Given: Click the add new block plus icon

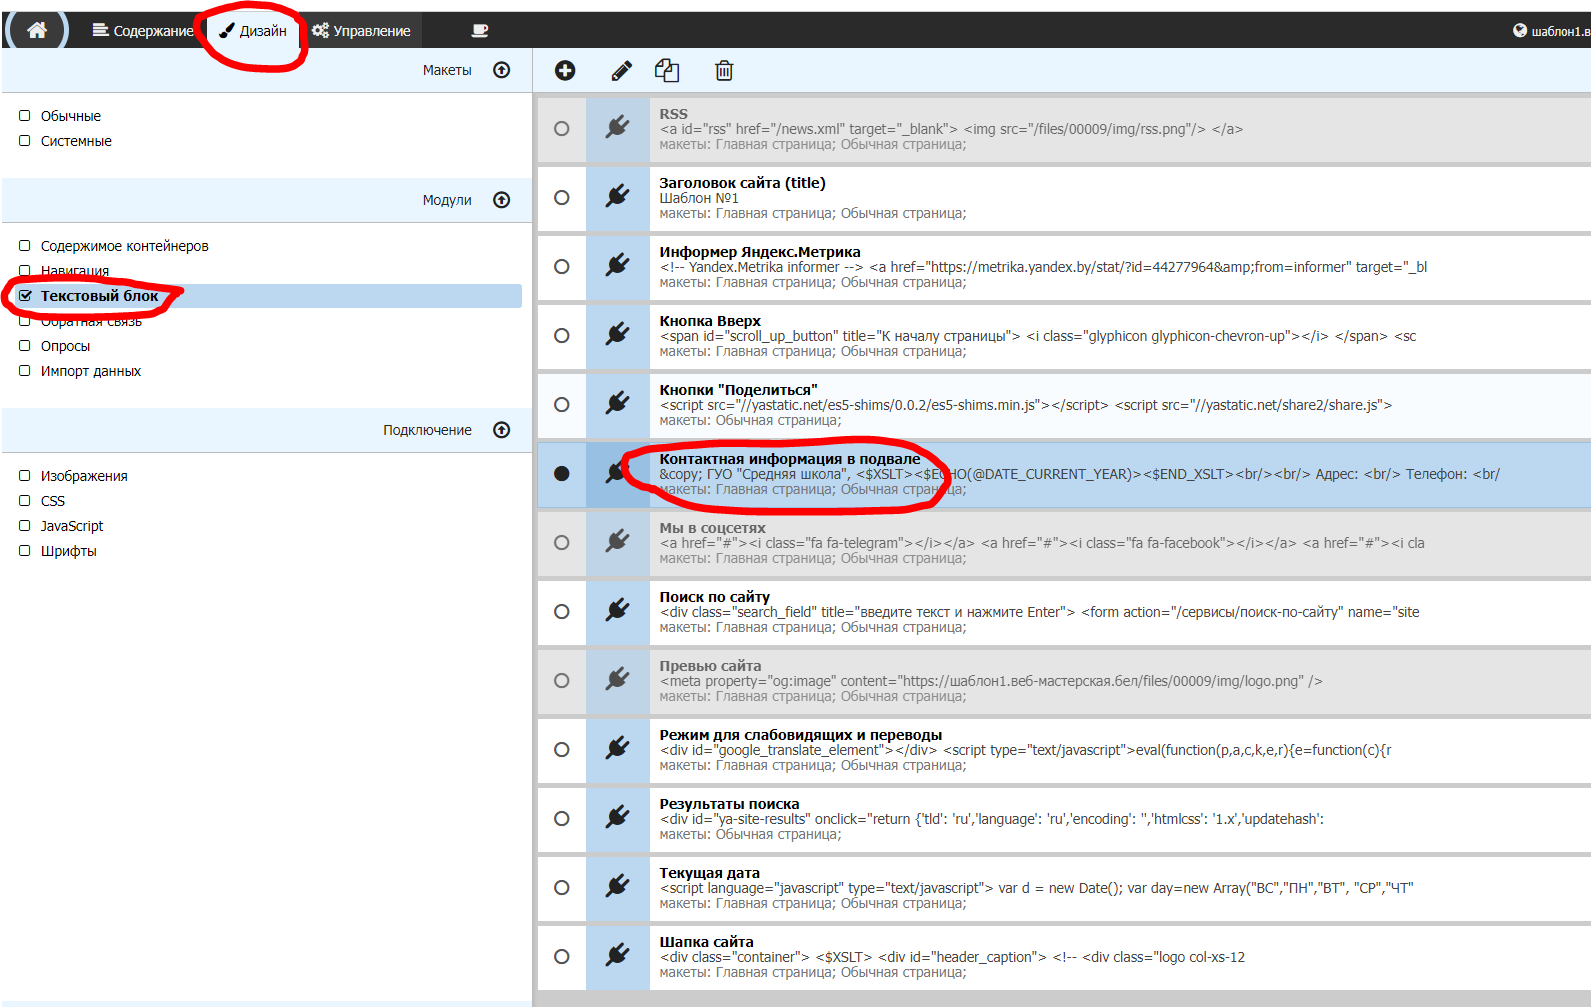Looking at the screenshot, I should (565, 70).
